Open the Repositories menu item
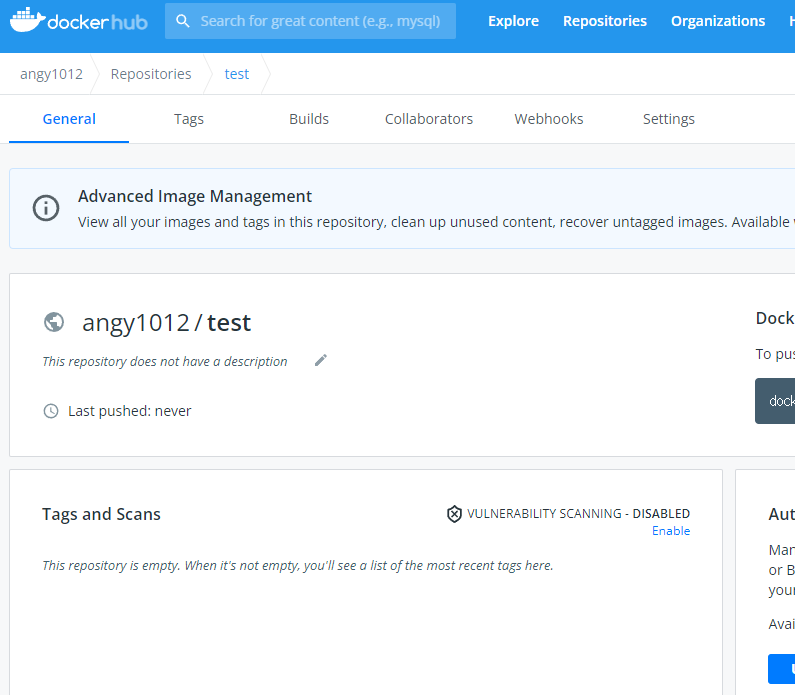This screenshot has width=795, height=695. point(605,21)
